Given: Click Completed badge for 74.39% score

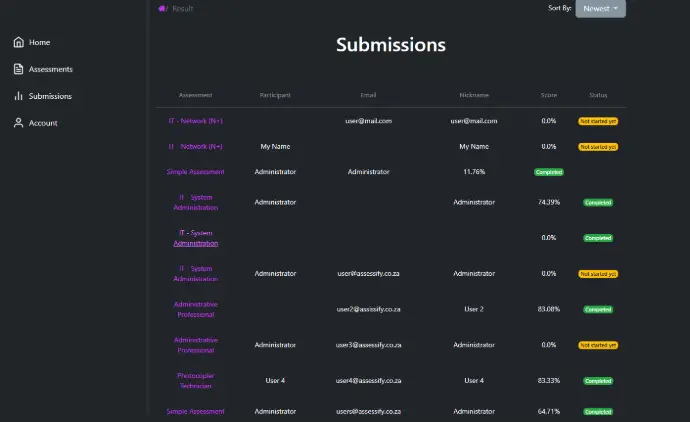Looking at the screenshot, I should click(x=598, y=202).
